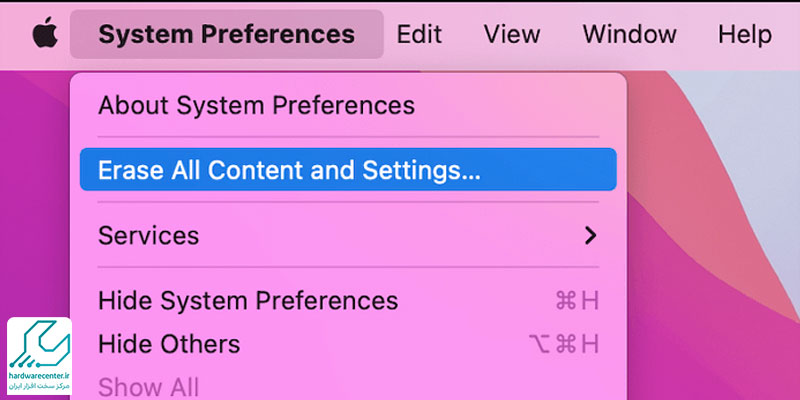Click the ⌘H shortcut hint
The height and width of the screenshot is (400, 800).
click(x=577, y=301)
